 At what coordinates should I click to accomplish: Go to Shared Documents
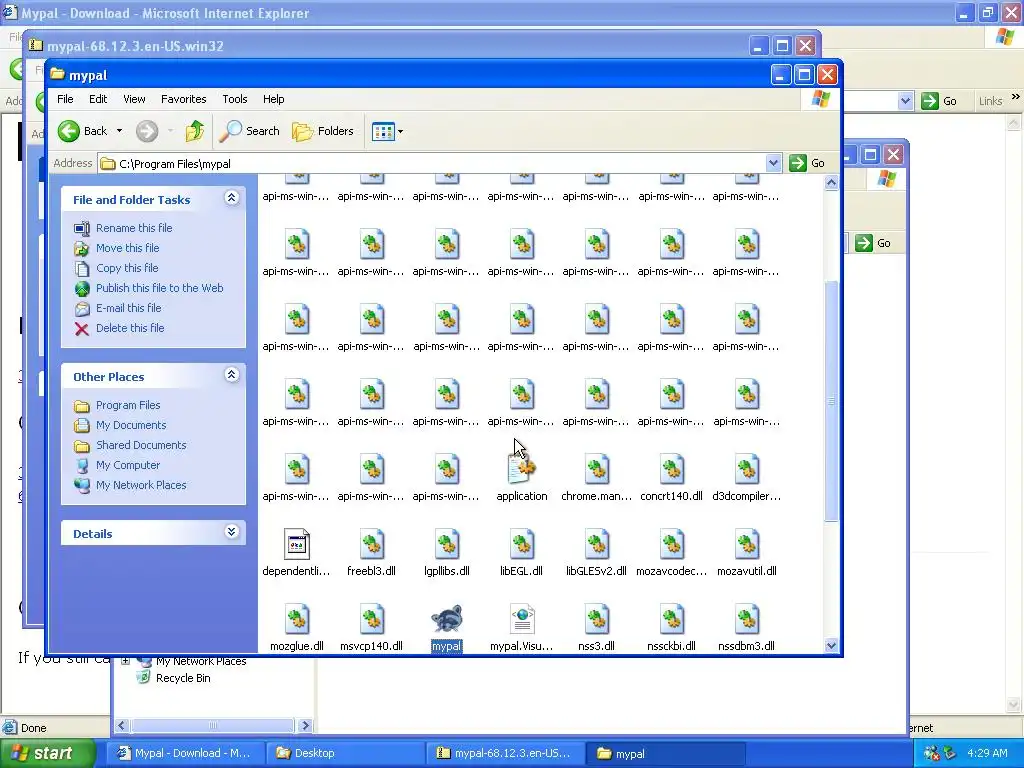coord(141,445)
